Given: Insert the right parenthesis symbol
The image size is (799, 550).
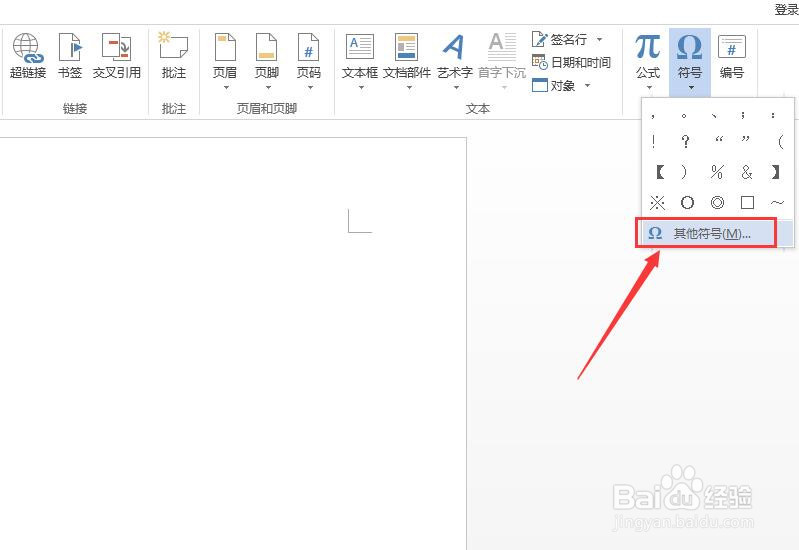Looking at the screenshot, I should [684, 172].
